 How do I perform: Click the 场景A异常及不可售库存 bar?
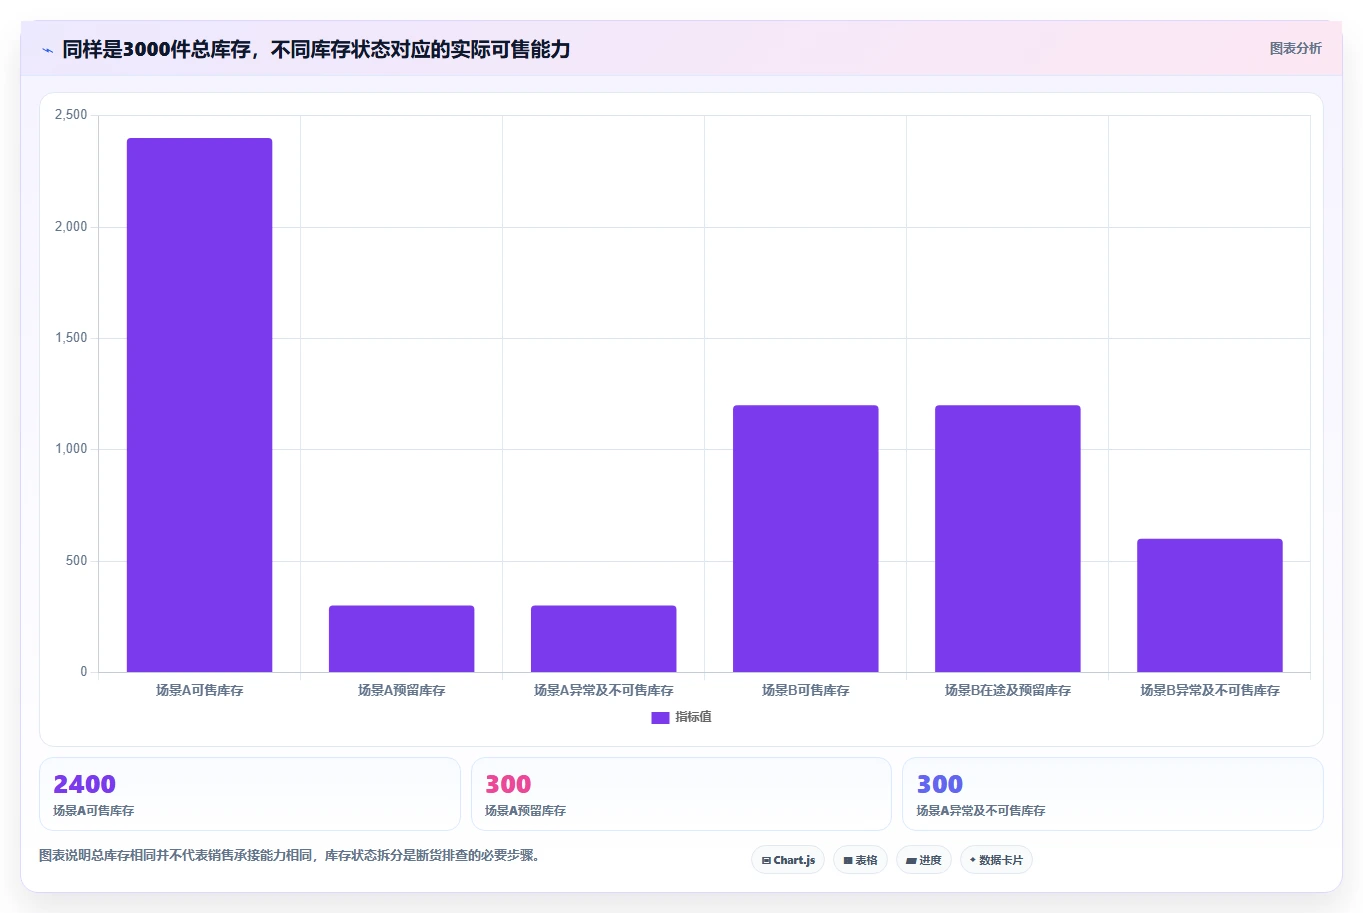pyautogui.click(x=603, y=639)
